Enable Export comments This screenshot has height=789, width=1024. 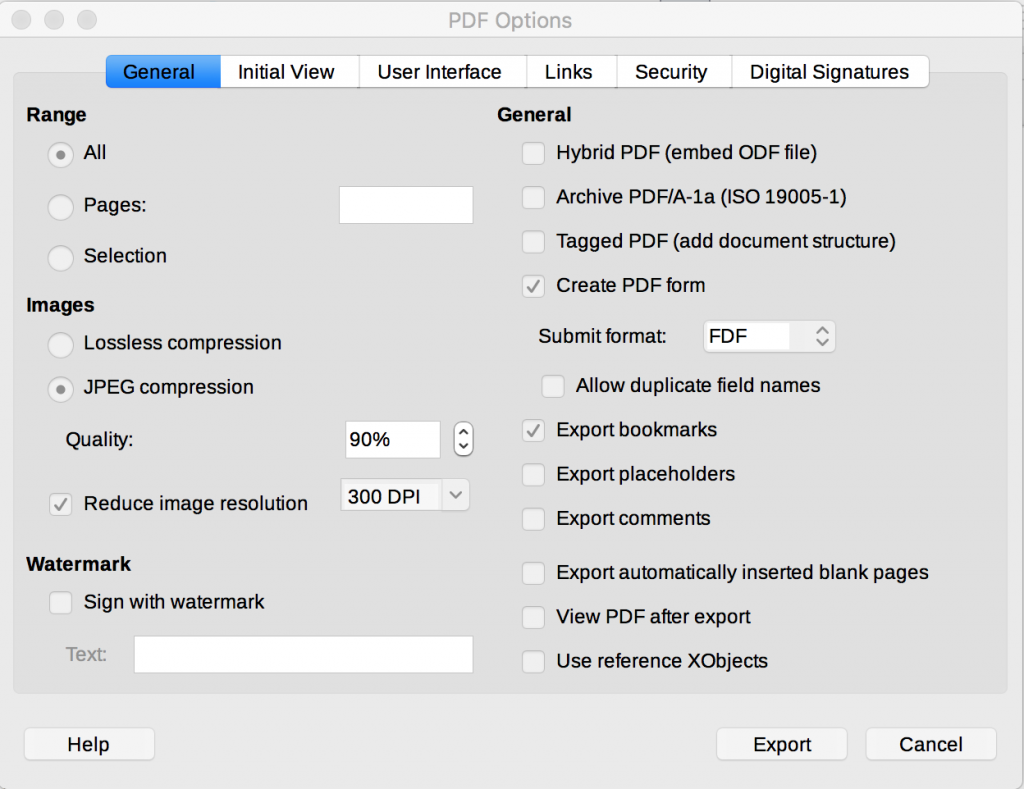[x=533, y=519]
